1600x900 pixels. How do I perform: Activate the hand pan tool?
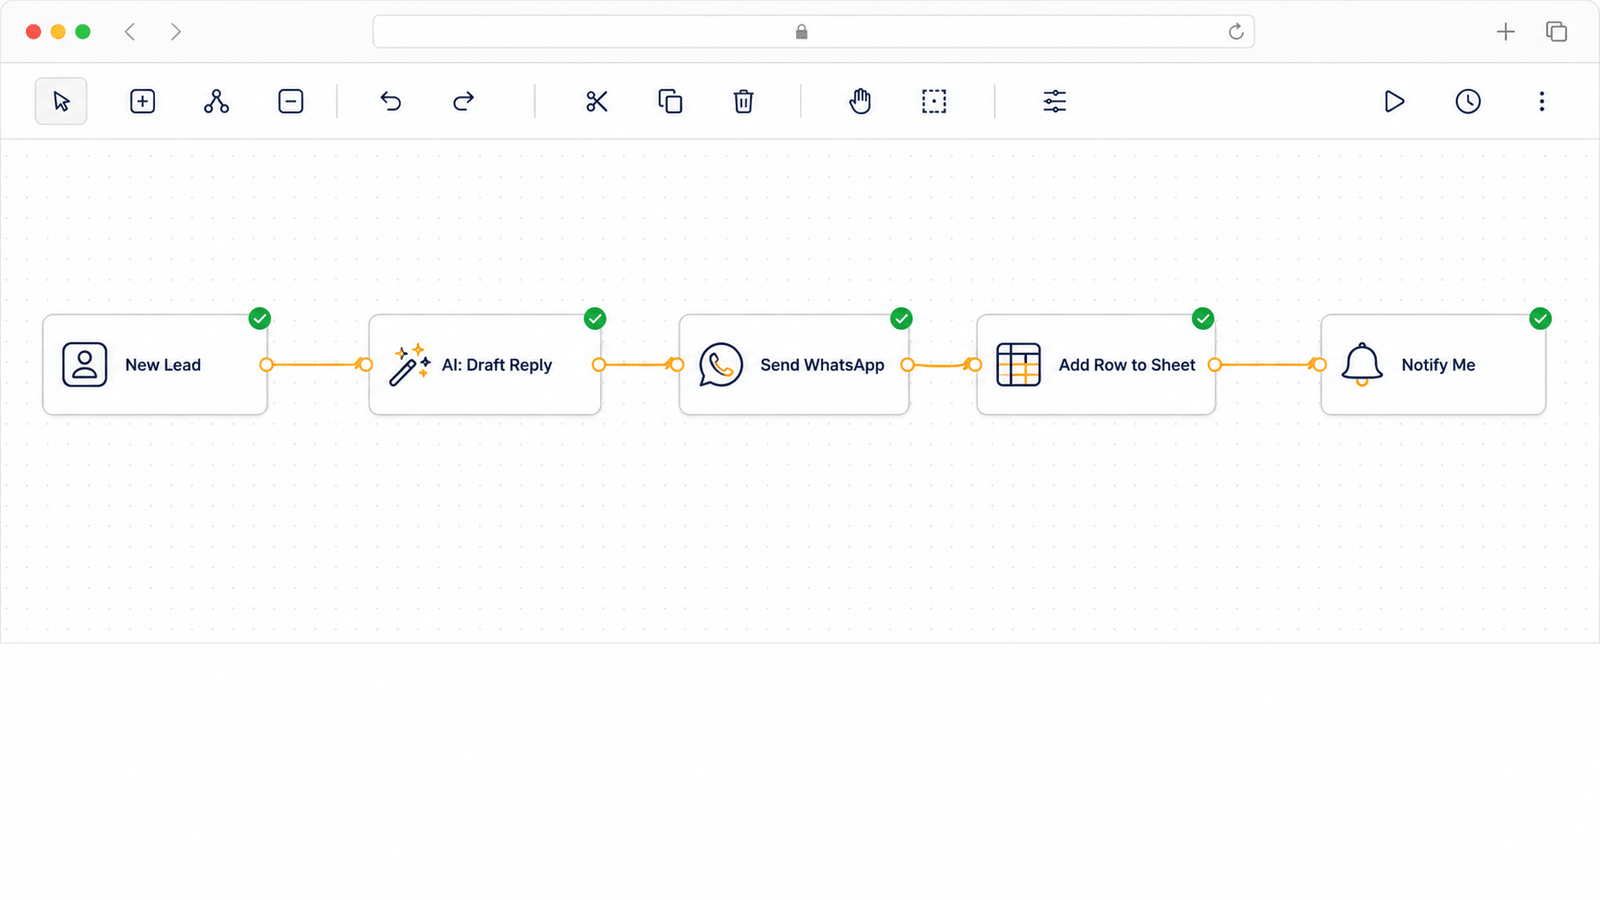(x=860, y=101)
